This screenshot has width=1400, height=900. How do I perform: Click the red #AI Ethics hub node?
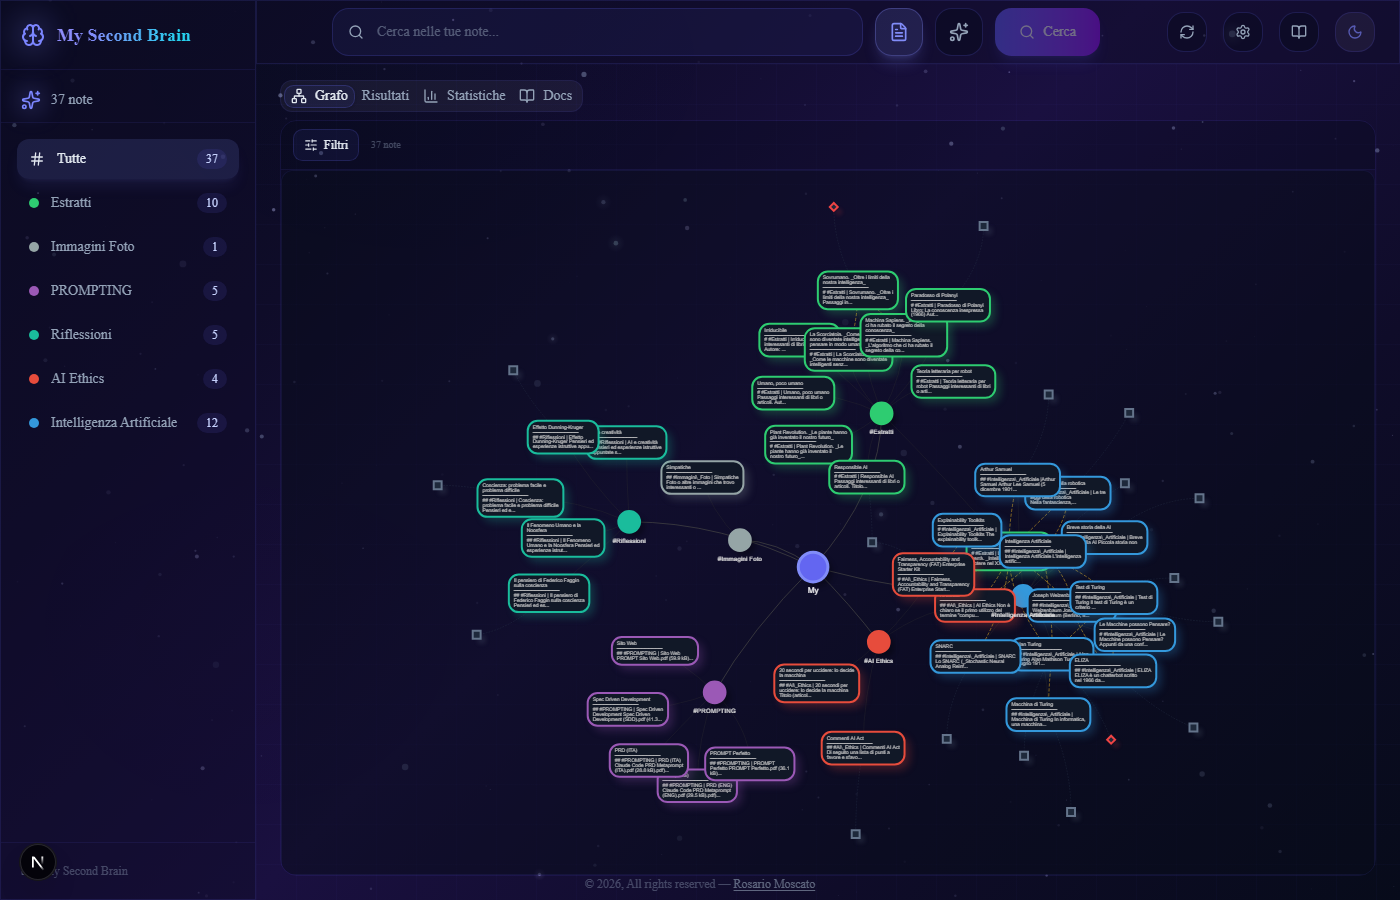(879, 642)
